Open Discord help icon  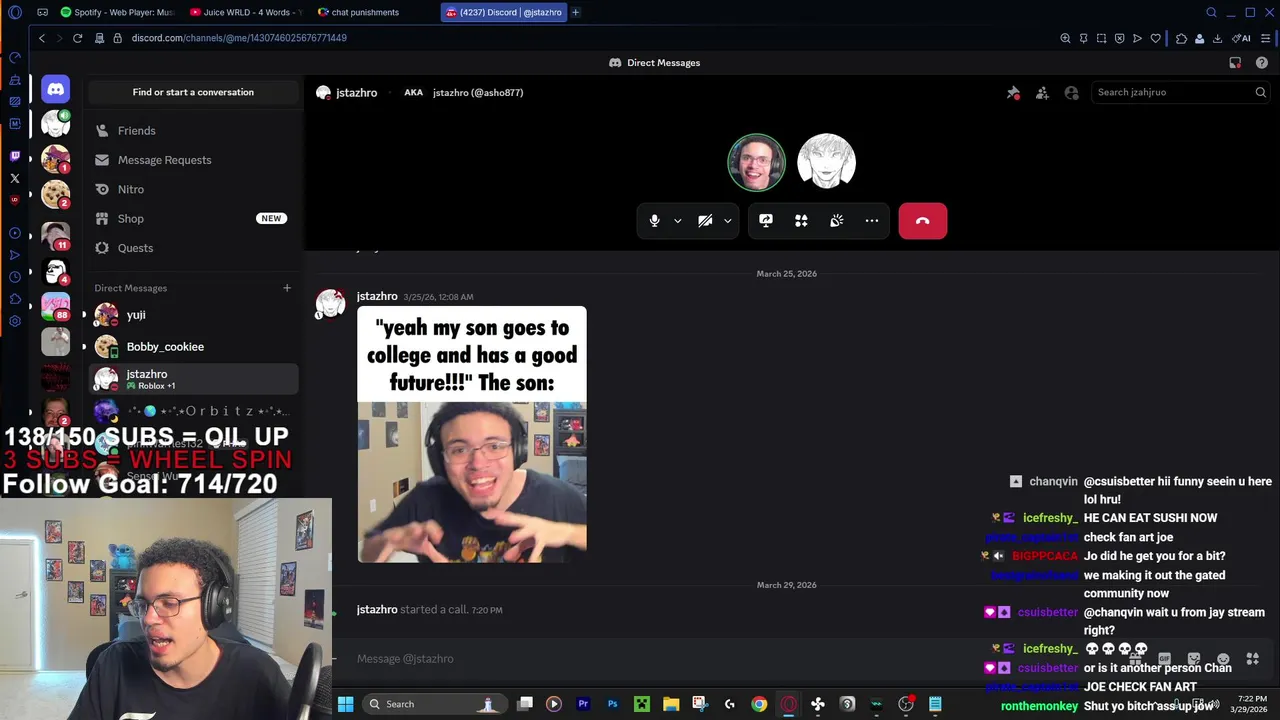click(x=1262, y=62)
